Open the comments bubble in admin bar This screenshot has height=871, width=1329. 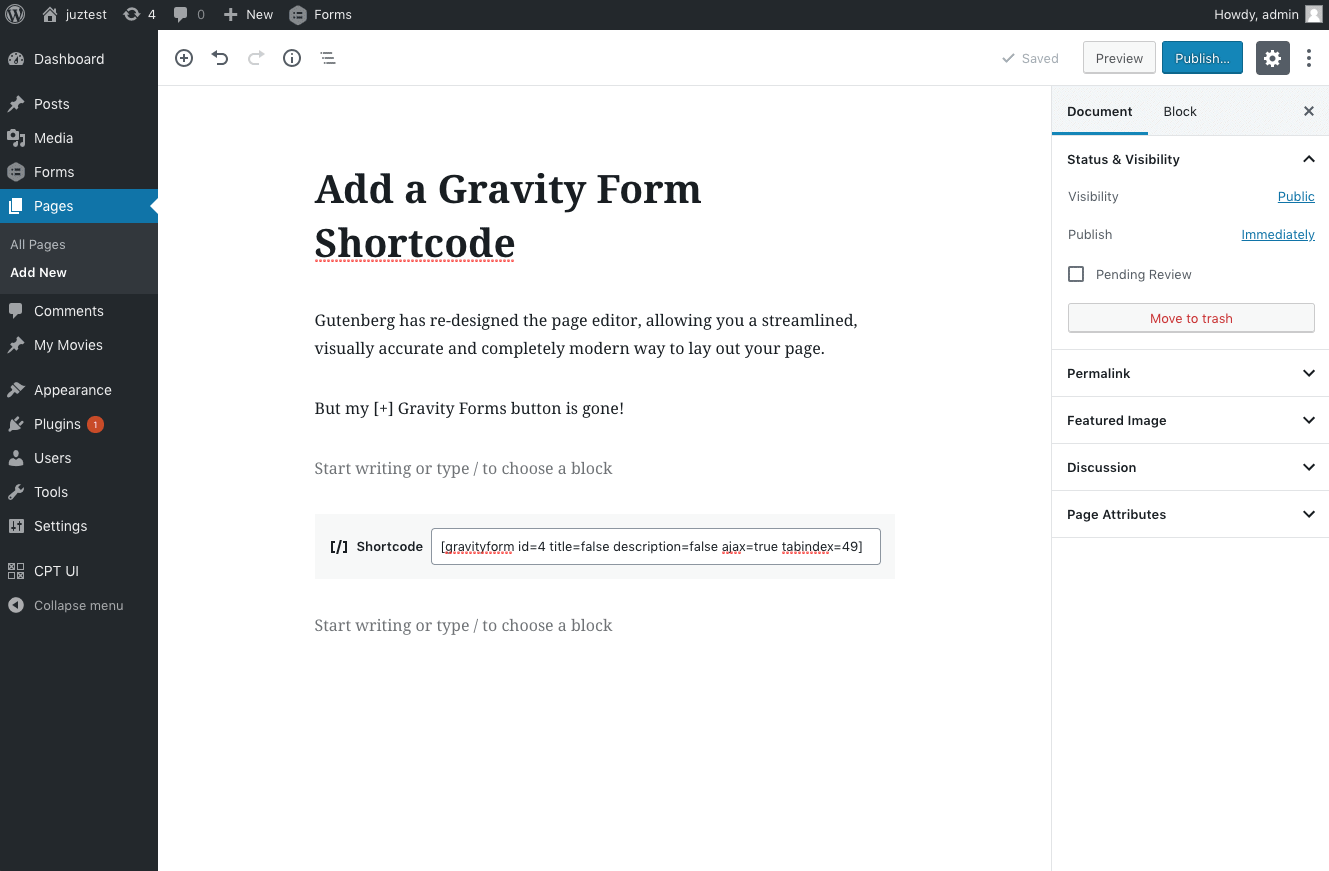point(180,15)
